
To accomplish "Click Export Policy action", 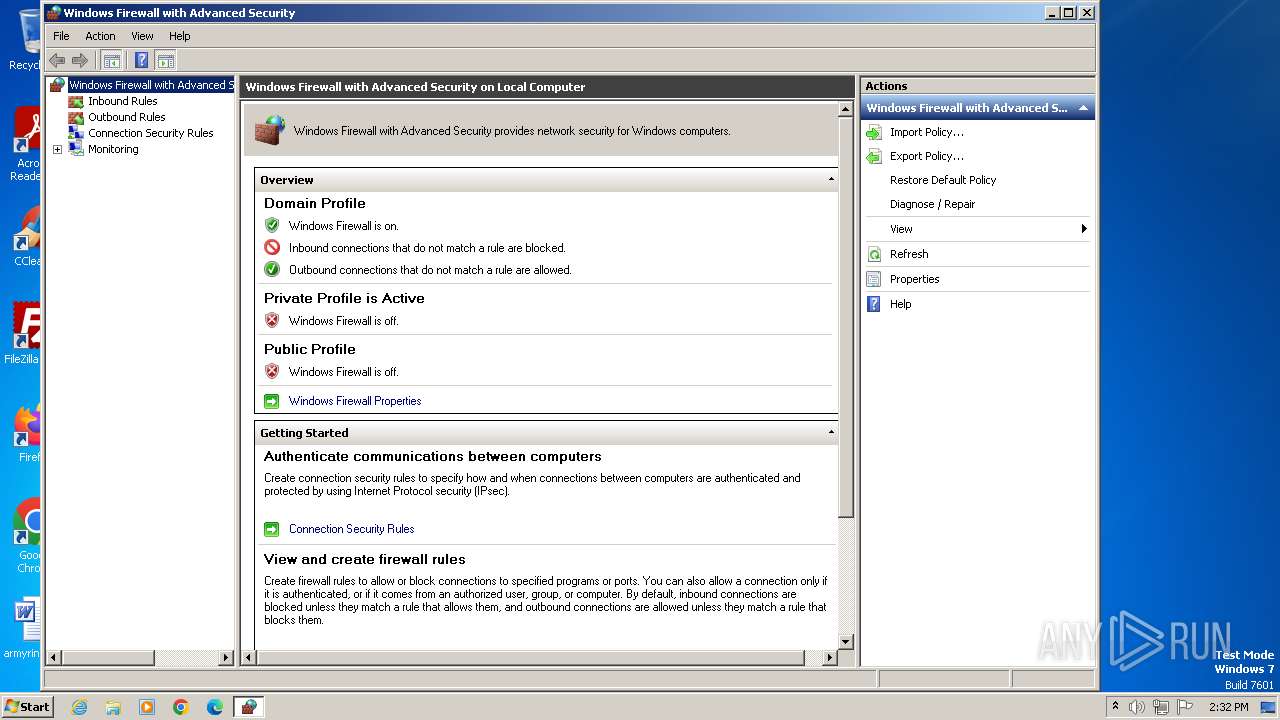I will (927, 156).
